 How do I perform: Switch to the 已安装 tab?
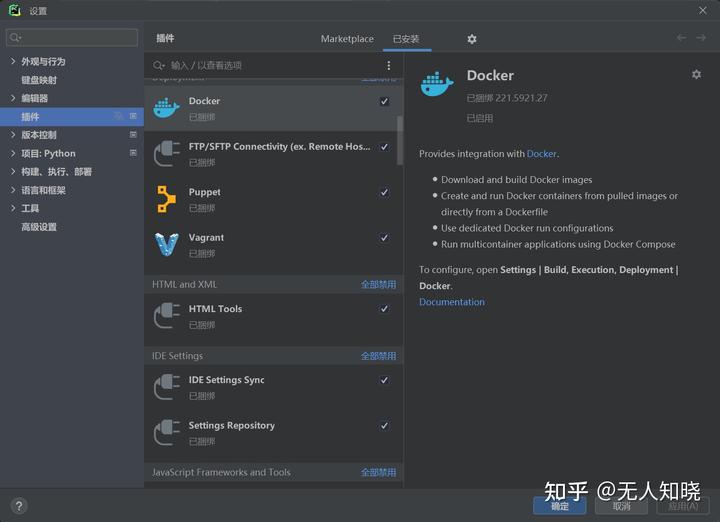tap(406, 39)
